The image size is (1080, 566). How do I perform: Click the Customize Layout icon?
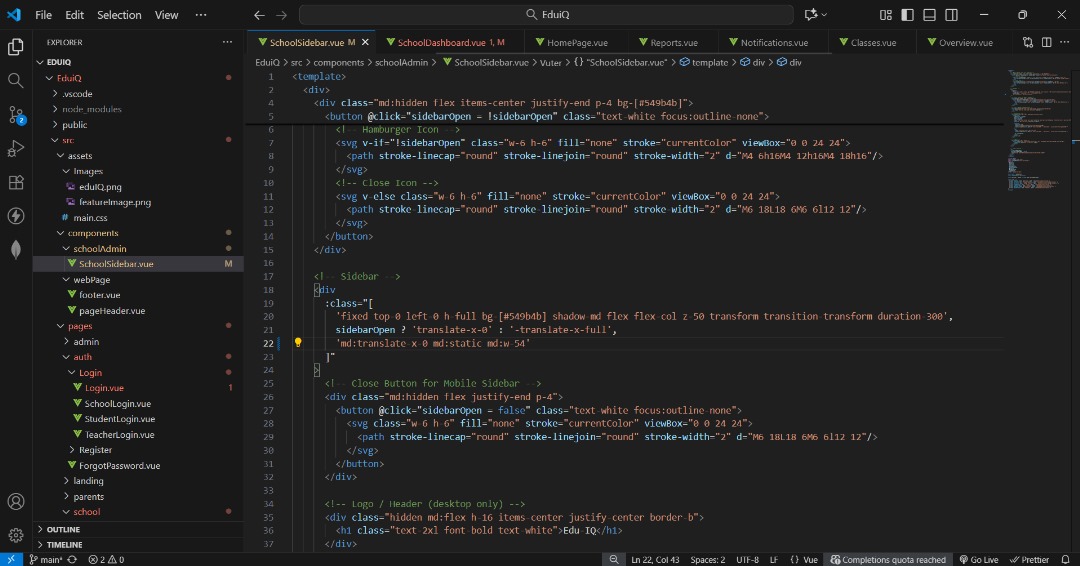pos(886,14)
